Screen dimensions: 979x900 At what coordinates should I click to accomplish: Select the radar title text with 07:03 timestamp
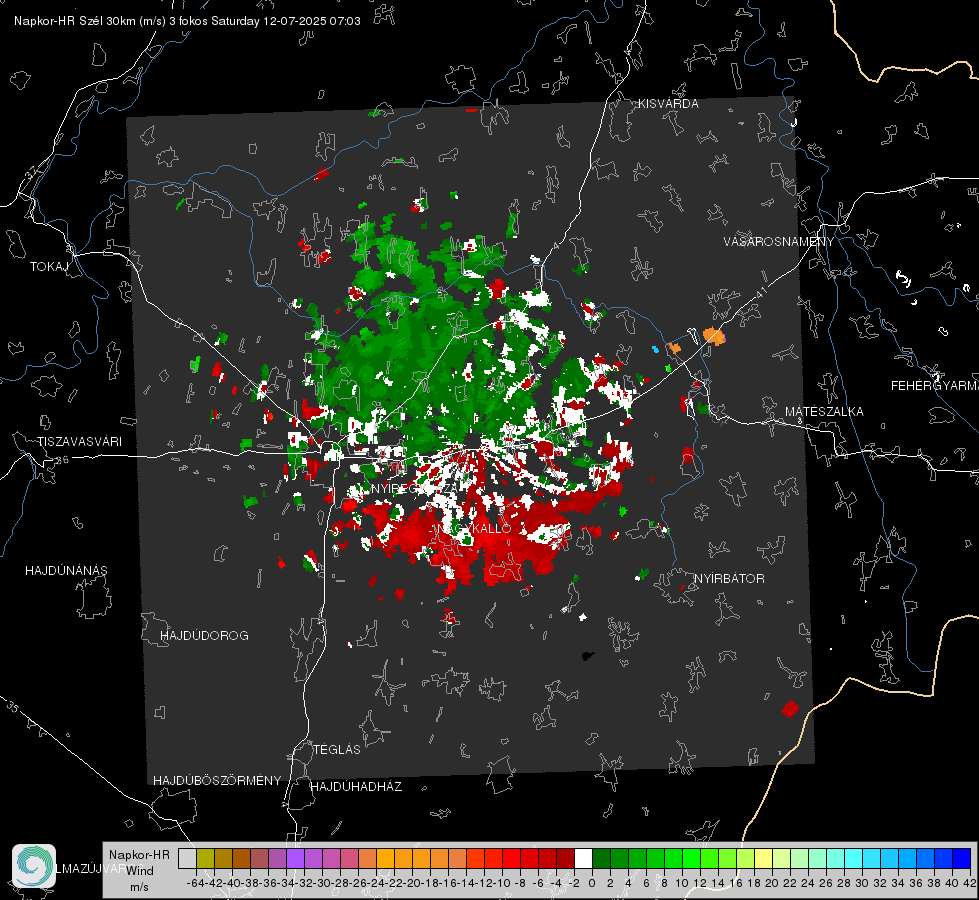[187, 21]
